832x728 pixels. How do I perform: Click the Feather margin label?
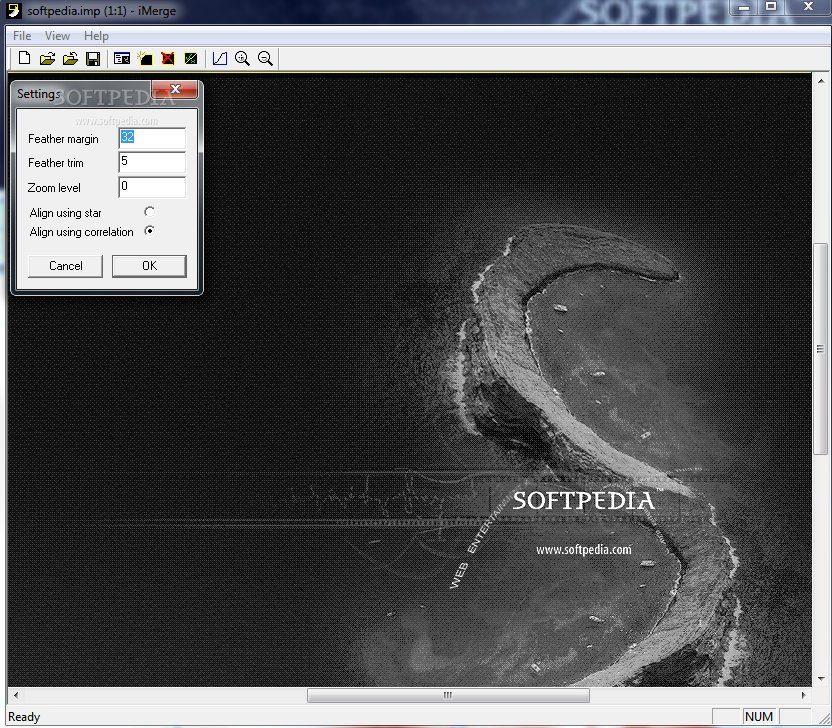(63, 139)
